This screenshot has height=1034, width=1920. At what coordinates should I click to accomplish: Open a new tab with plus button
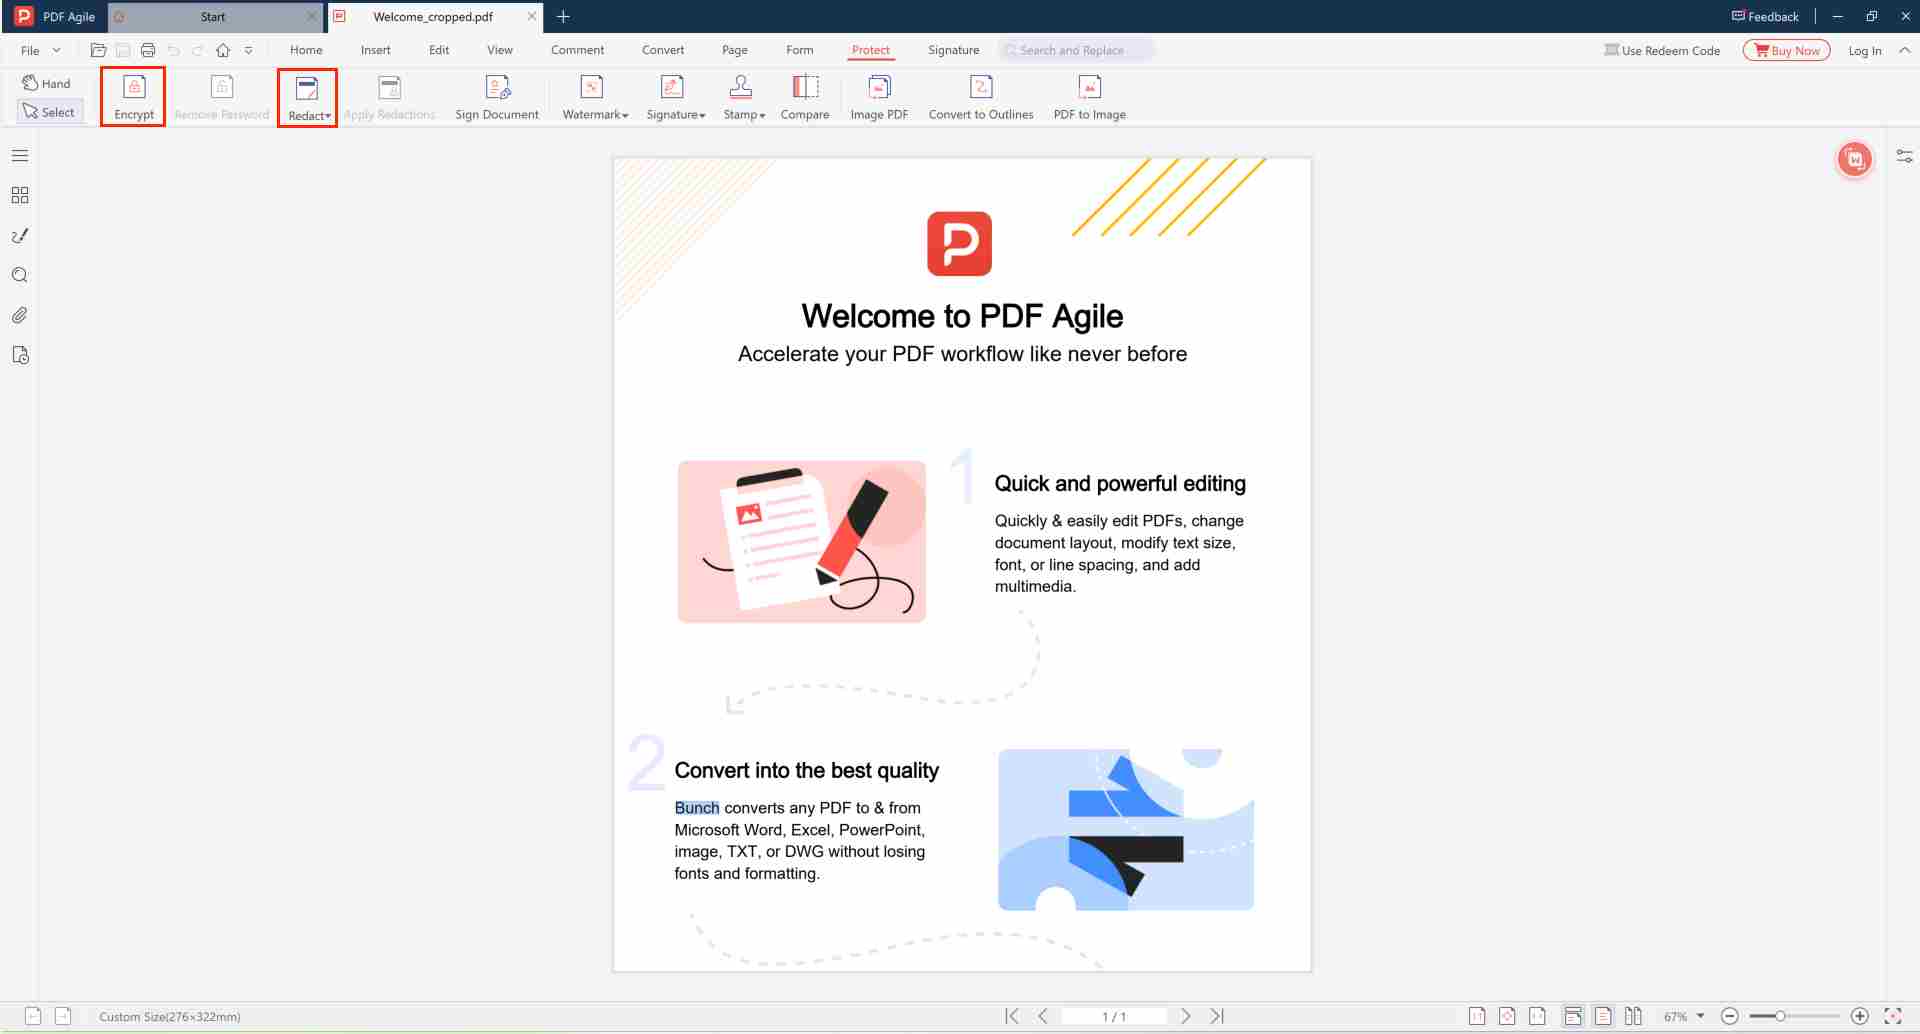[x=563, y=16]
